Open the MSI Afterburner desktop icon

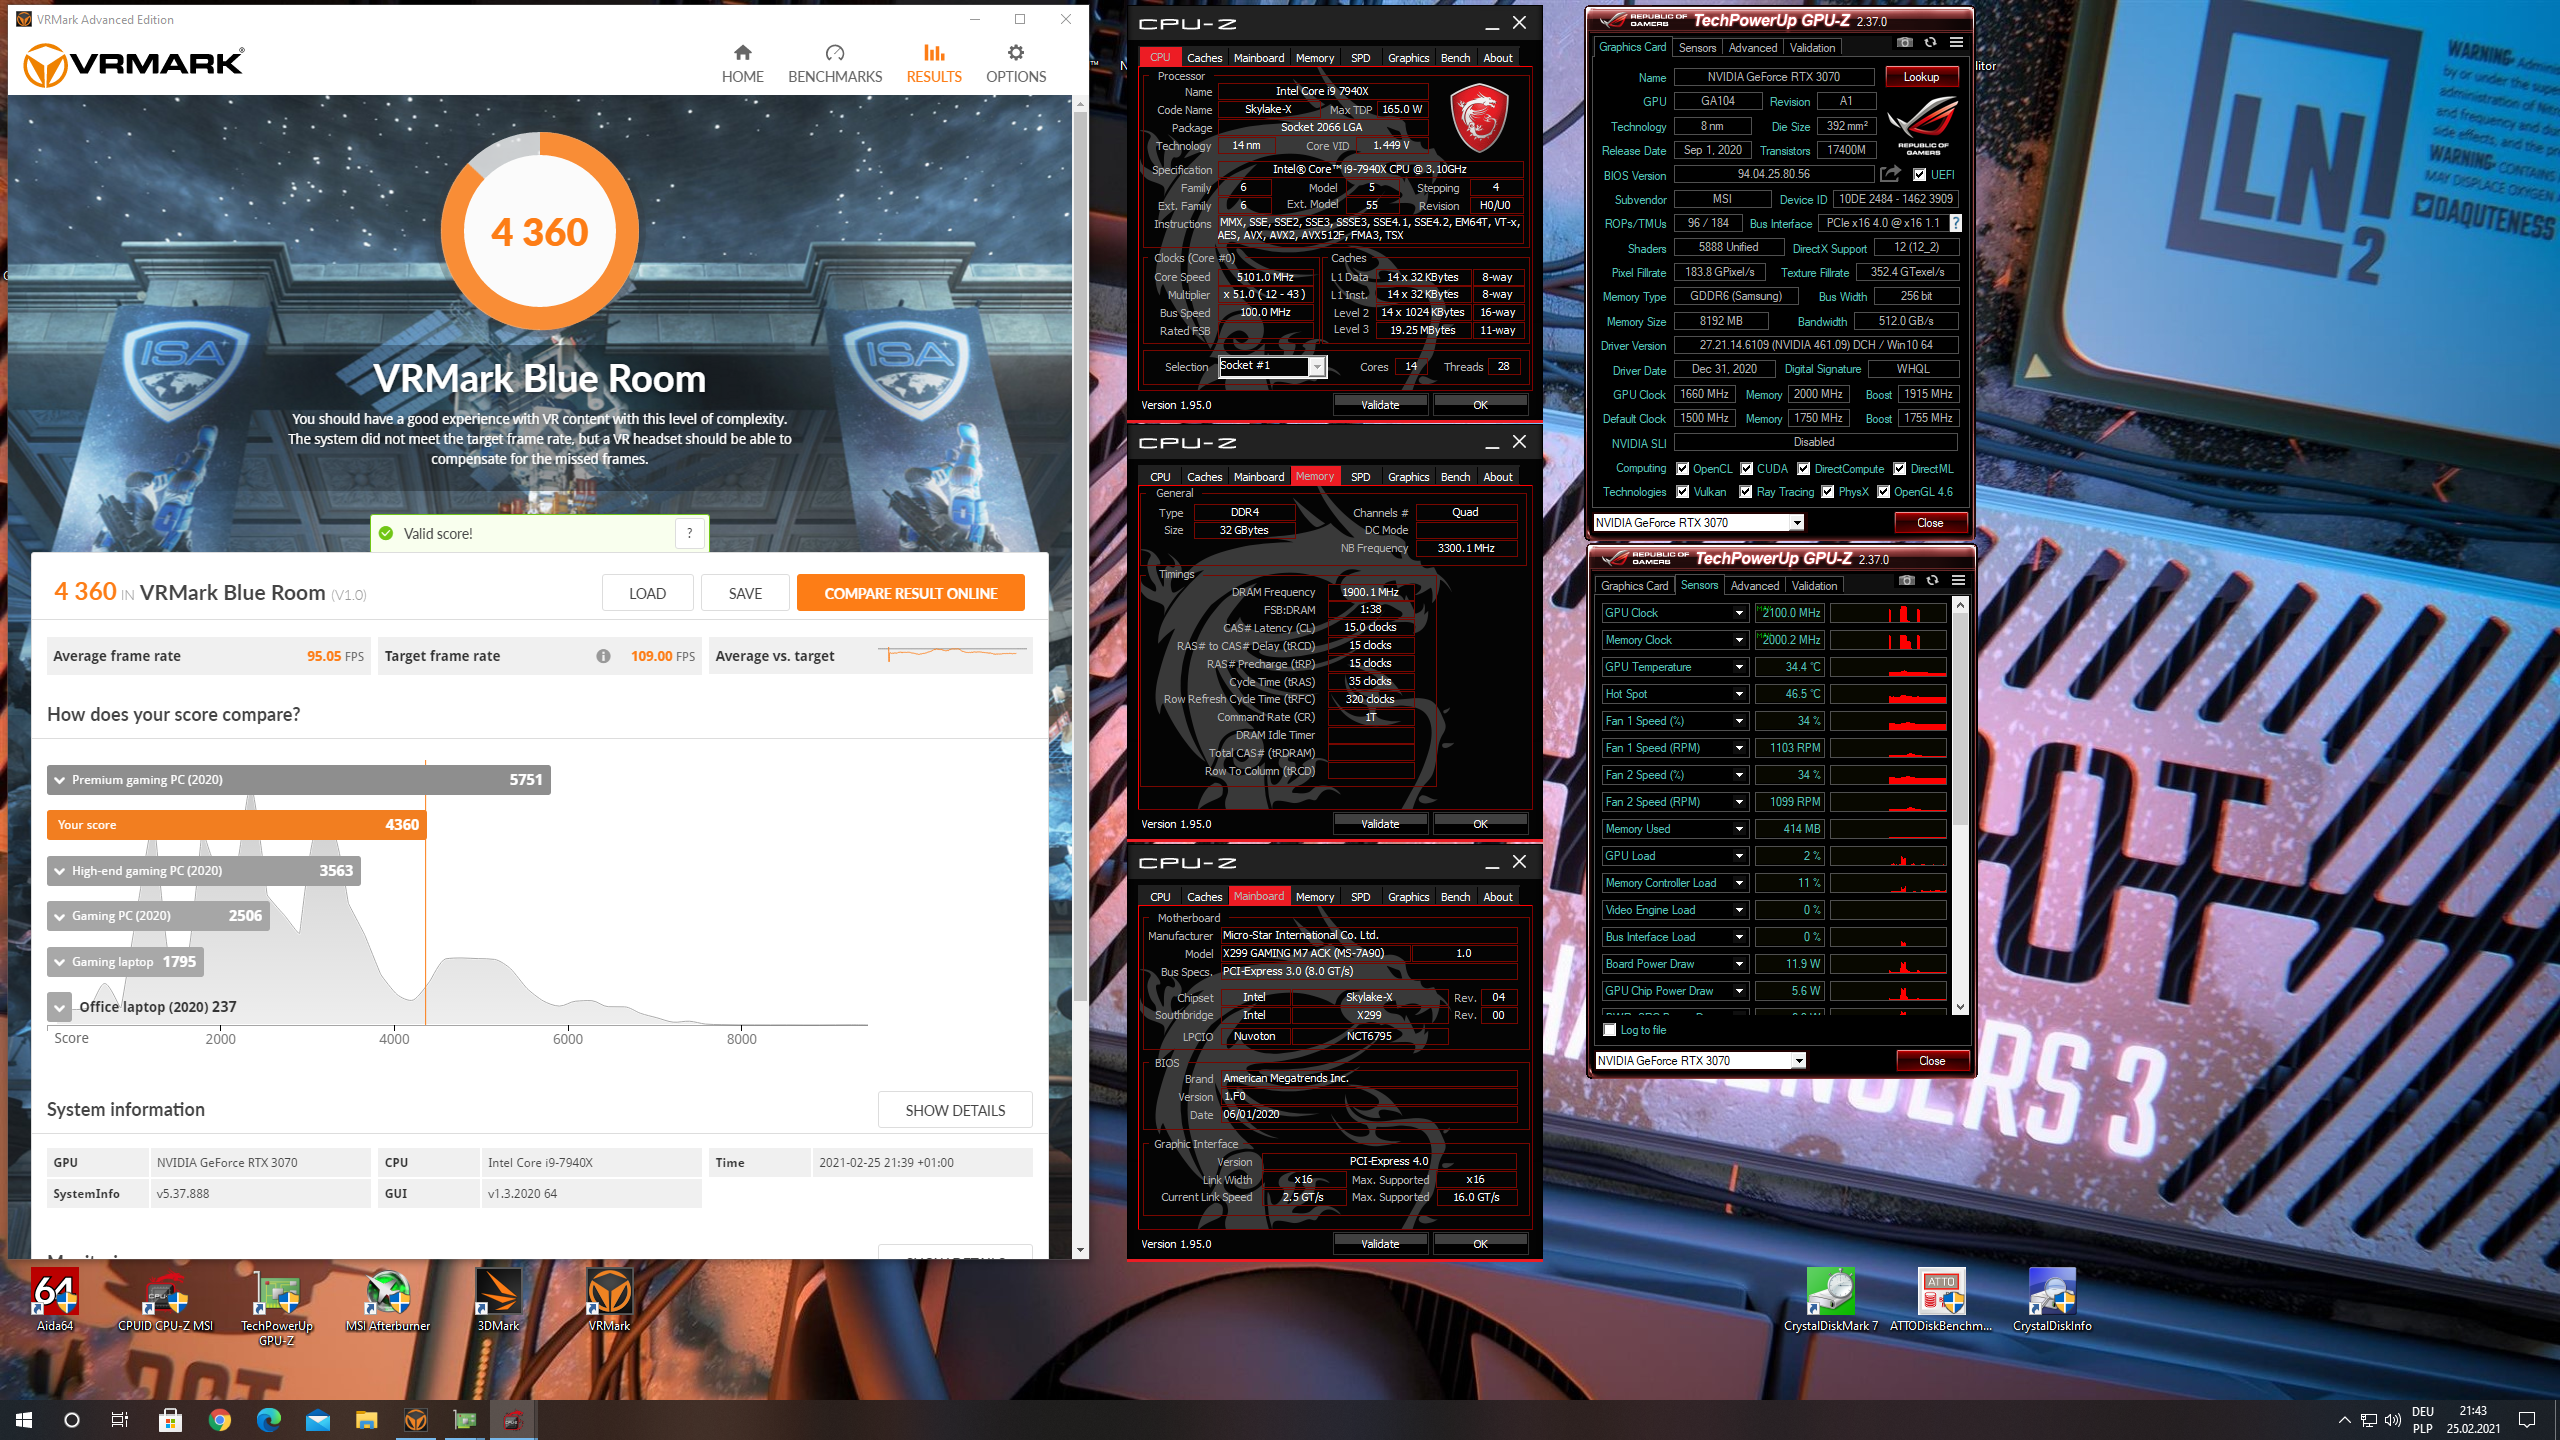tap(388, 1299)
